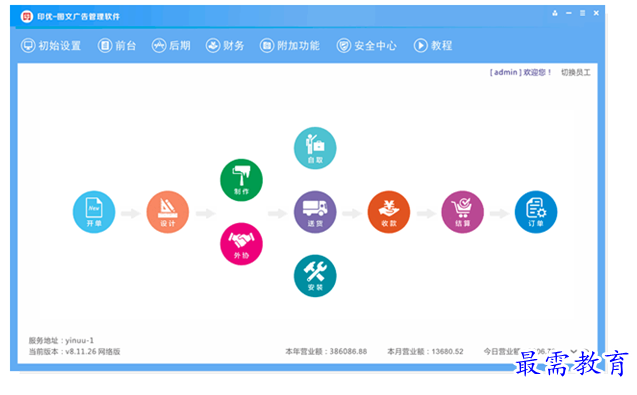Open the 开单 new order icon

[x=94, y=212]
